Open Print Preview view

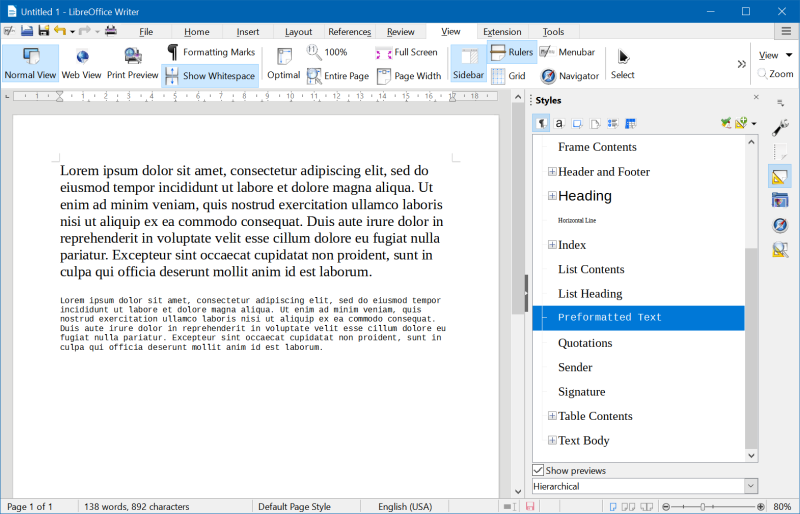pyautogui.click(x=132, y=63)
